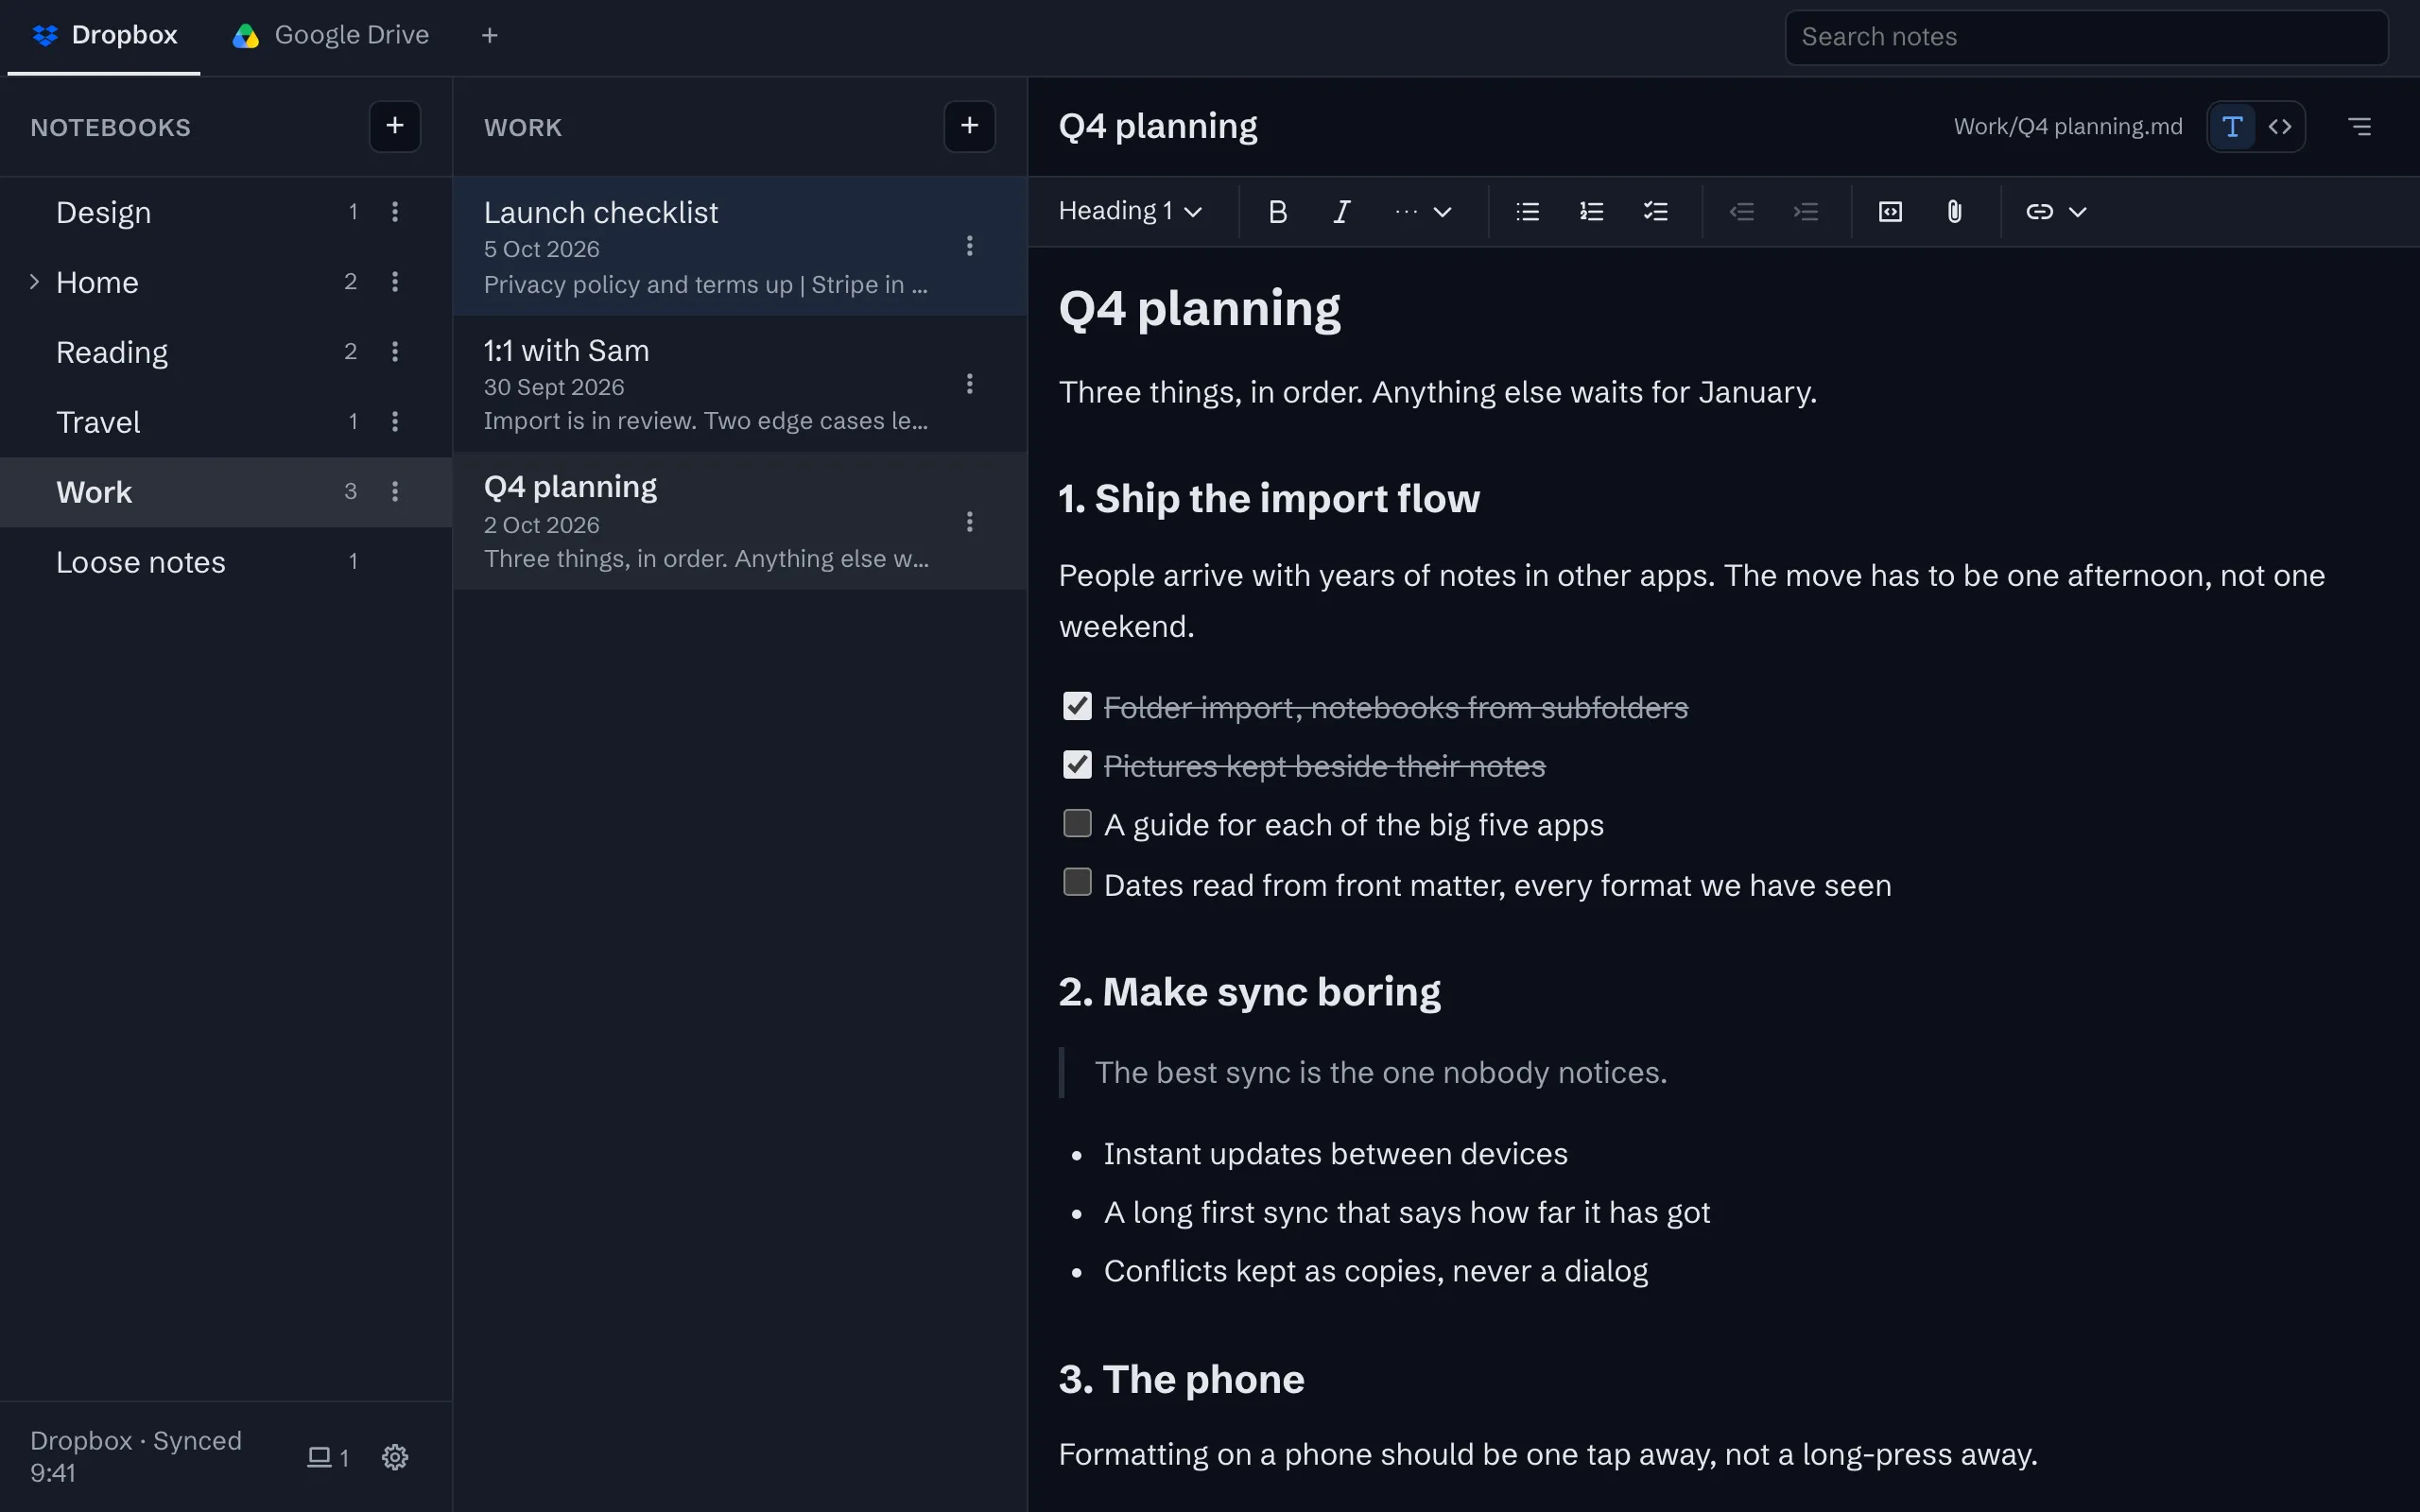Click the Search notes field
2420x1512 pixels.
(2087, 37)
